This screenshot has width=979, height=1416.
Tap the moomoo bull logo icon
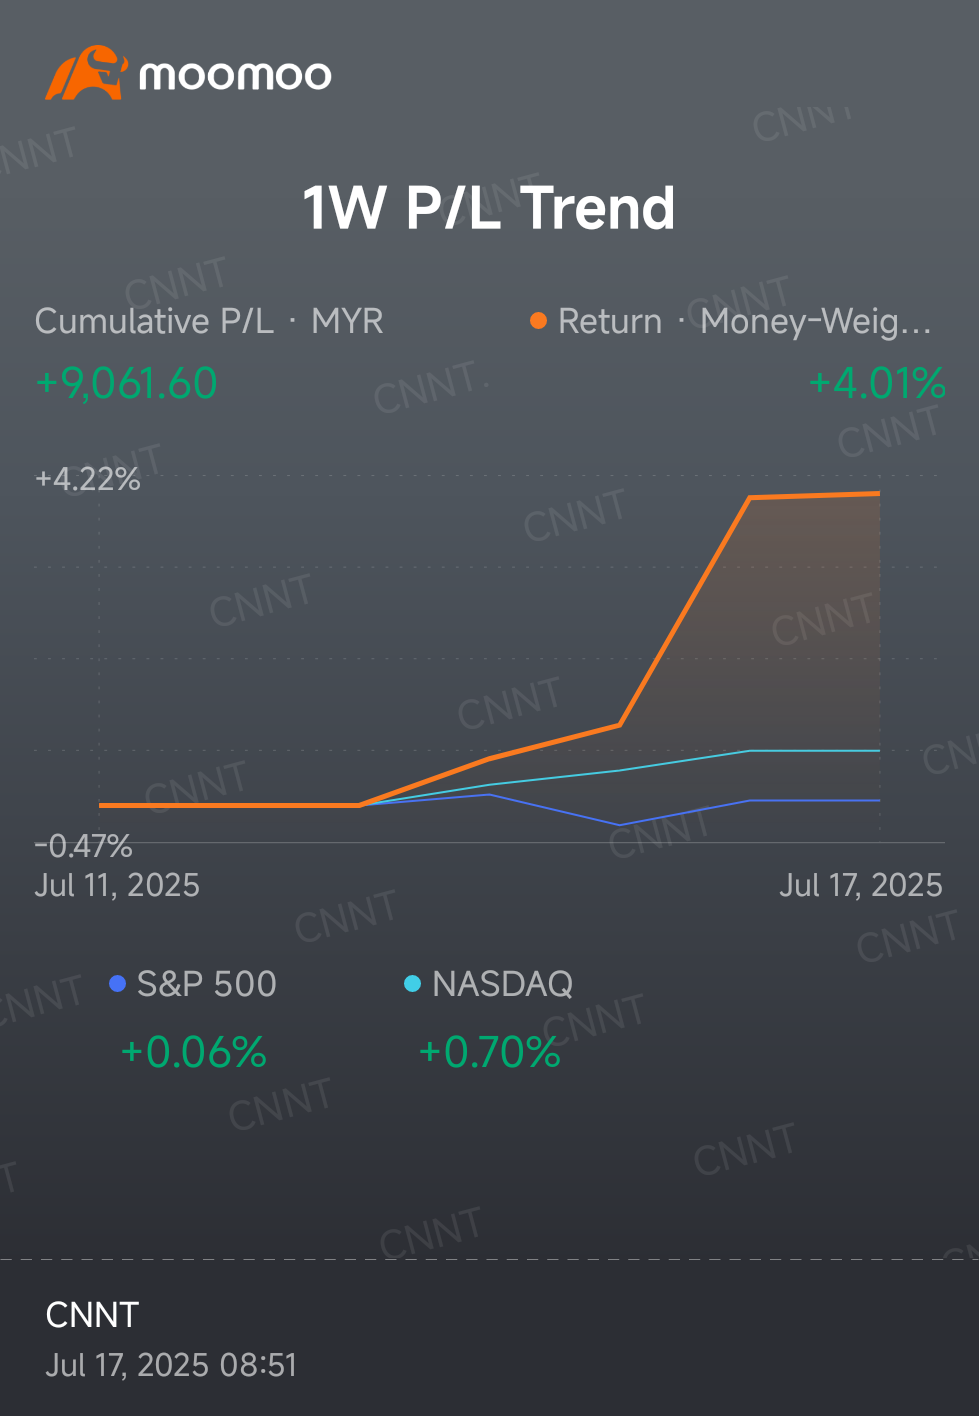point(86,73)
